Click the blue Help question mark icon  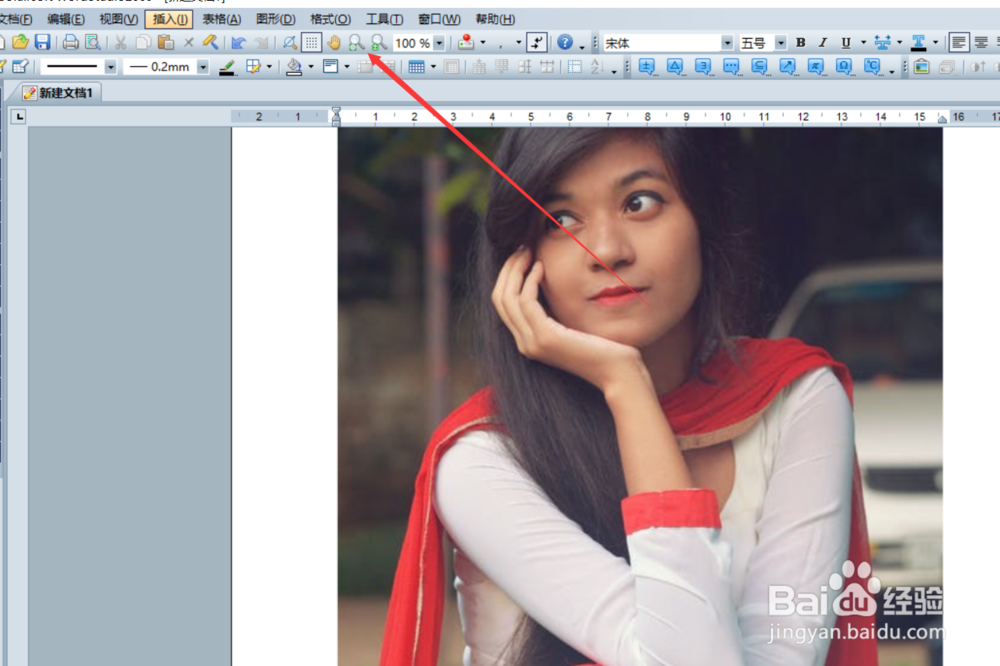[565, 43]
